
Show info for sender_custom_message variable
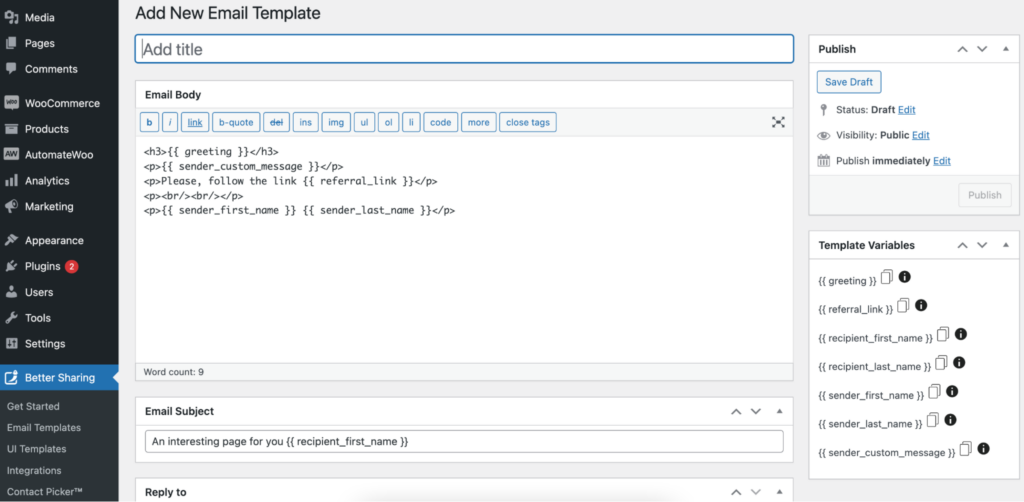984,448
